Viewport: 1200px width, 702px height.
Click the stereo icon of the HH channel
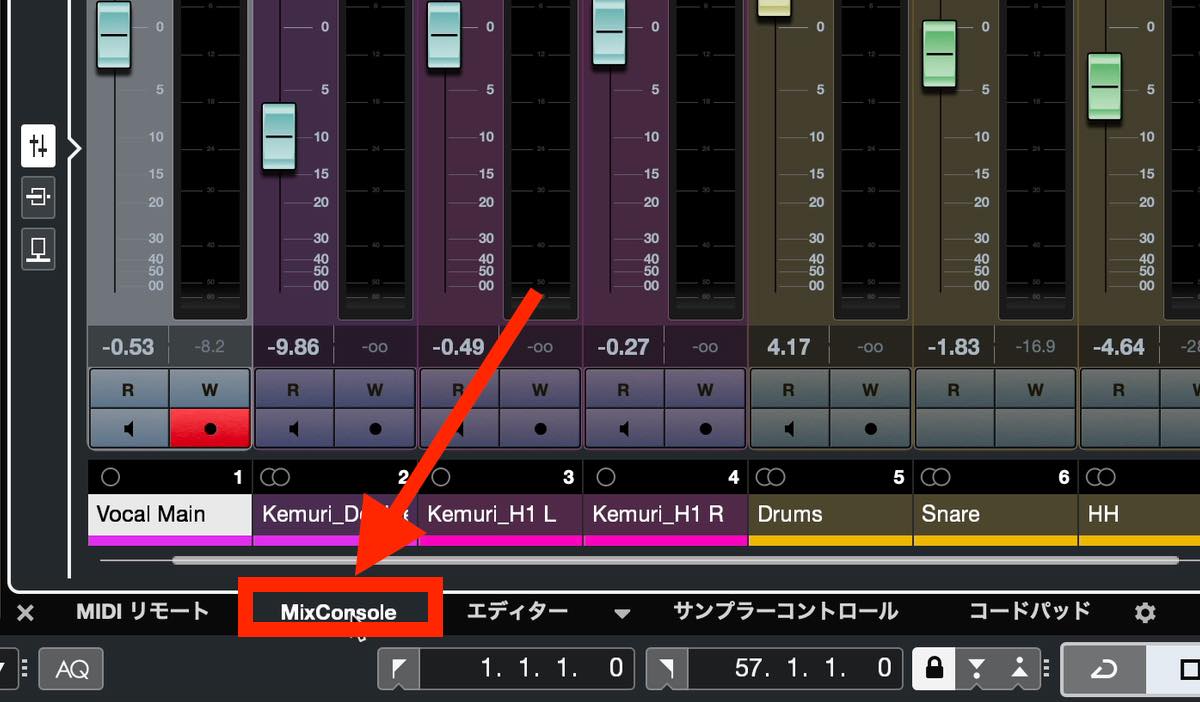1102,478
